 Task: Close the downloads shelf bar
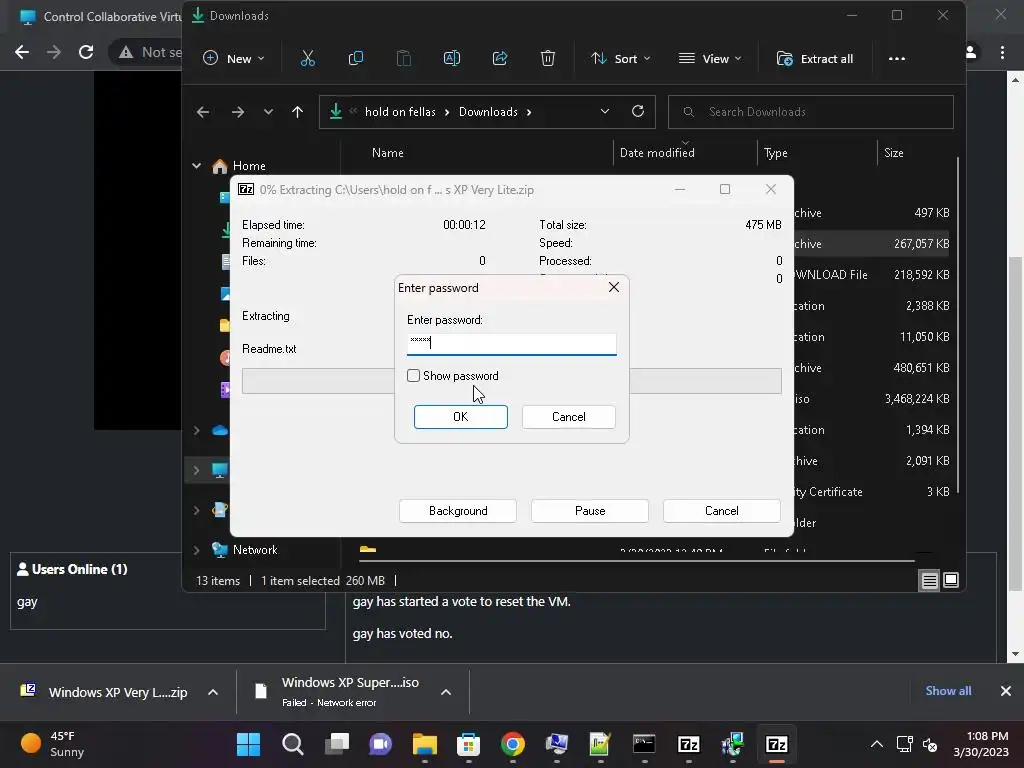[1006, 691]
